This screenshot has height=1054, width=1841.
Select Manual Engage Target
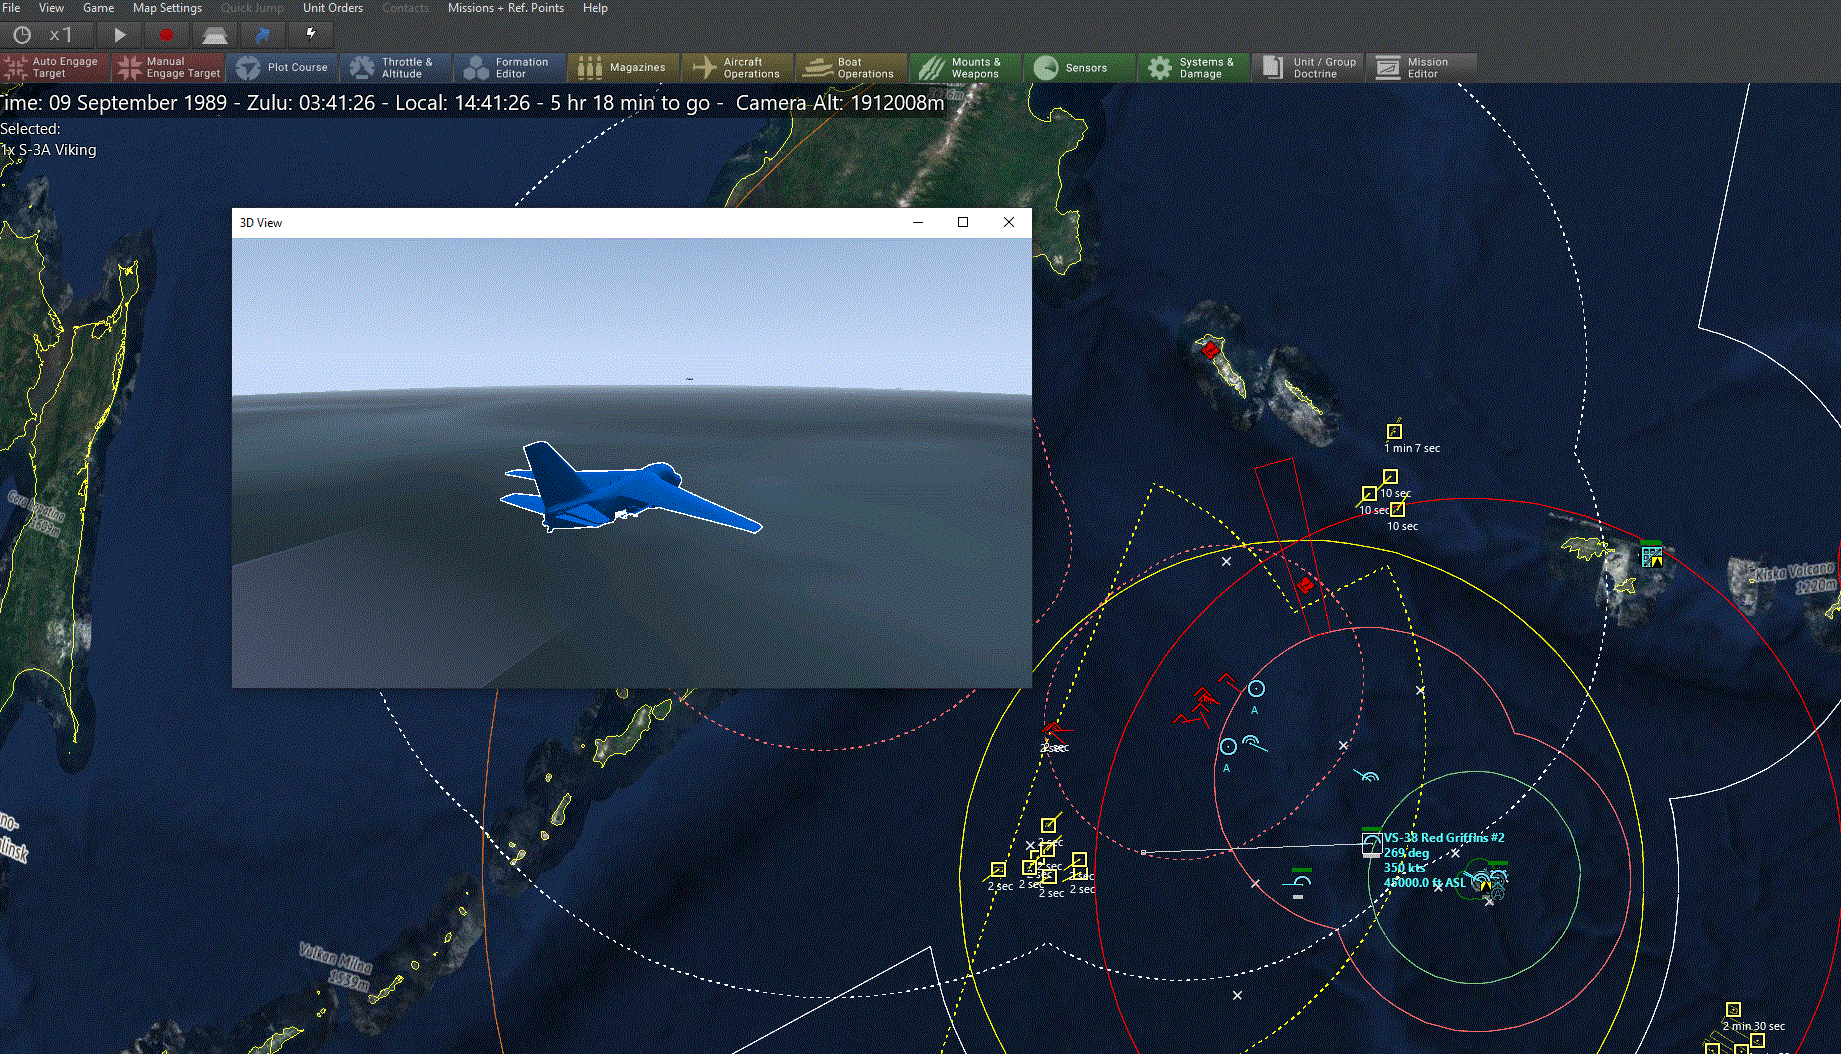(x=169, y=67)
